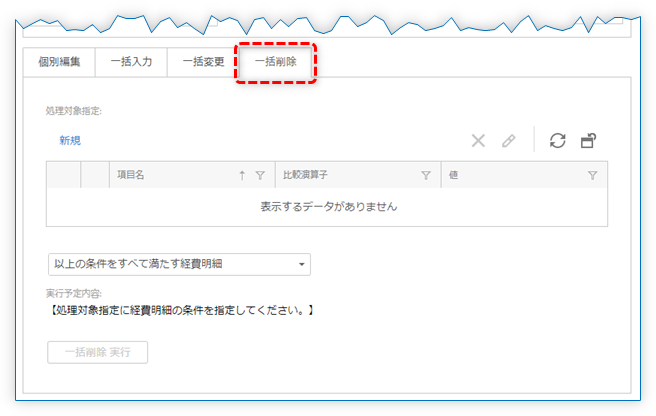Select the 一括変更 tab
Screen dimensions: 656x416
203,62
